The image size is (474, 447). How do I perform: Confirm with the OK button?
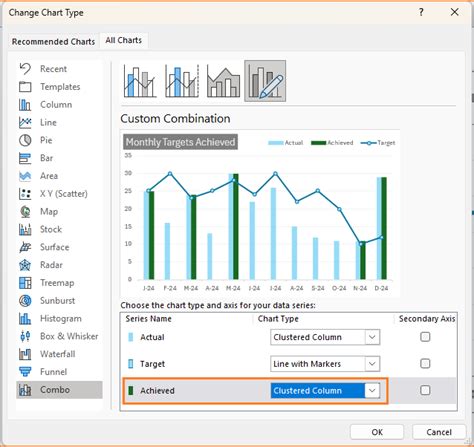tap(377, 432)
